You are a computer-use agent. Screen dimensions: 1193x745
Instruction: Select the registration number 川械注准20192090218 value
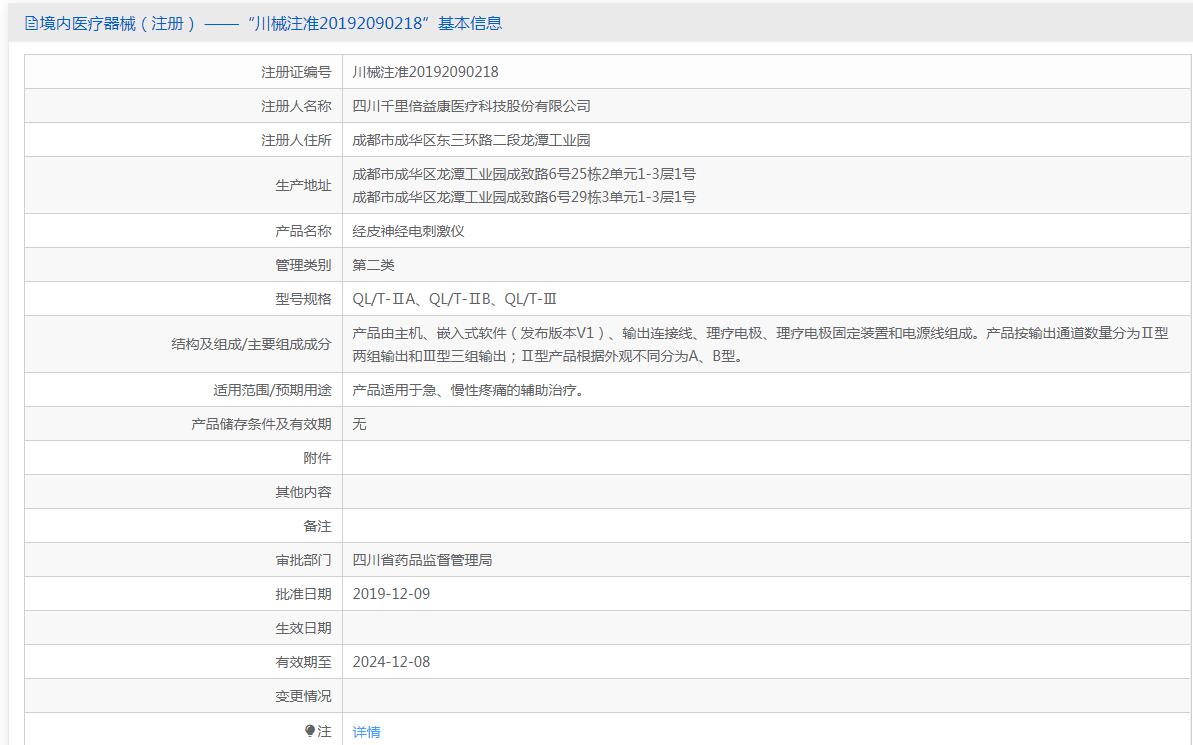pos(425,72)
